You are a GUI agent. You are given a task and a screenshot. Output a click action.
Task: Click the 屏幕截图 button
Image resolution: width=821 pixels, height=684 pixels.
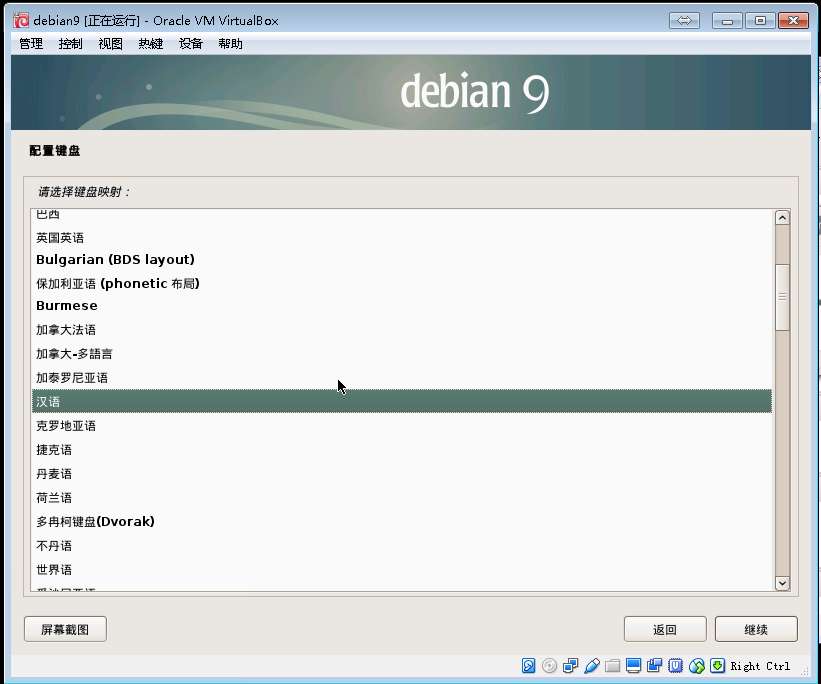coord(65,629)
